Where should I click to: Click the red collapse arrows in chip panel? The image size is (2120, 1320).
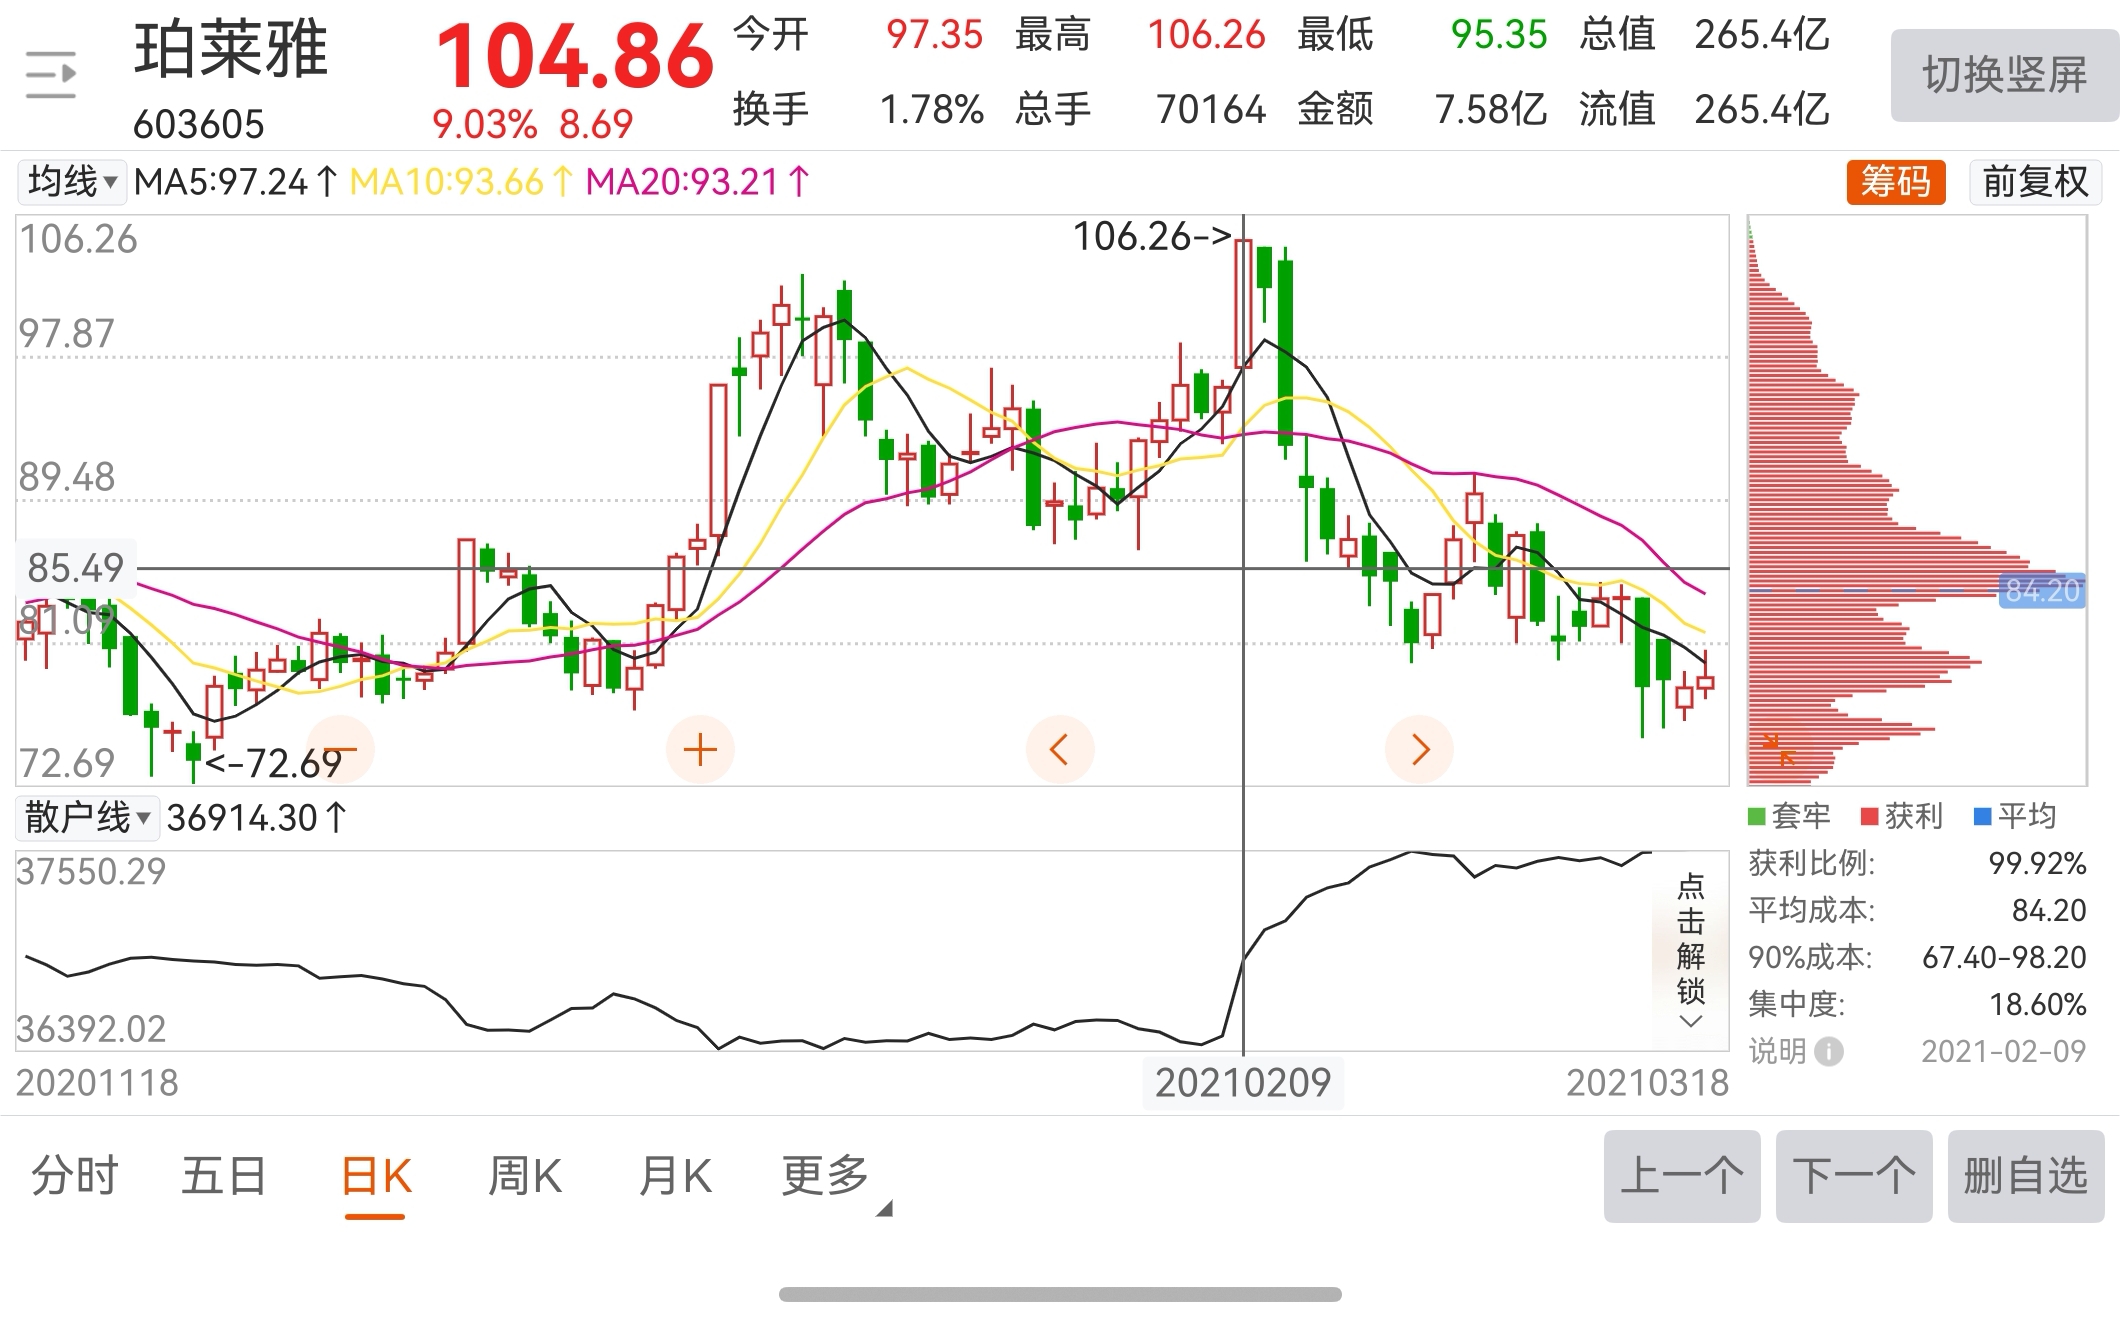coord(1779,749)
